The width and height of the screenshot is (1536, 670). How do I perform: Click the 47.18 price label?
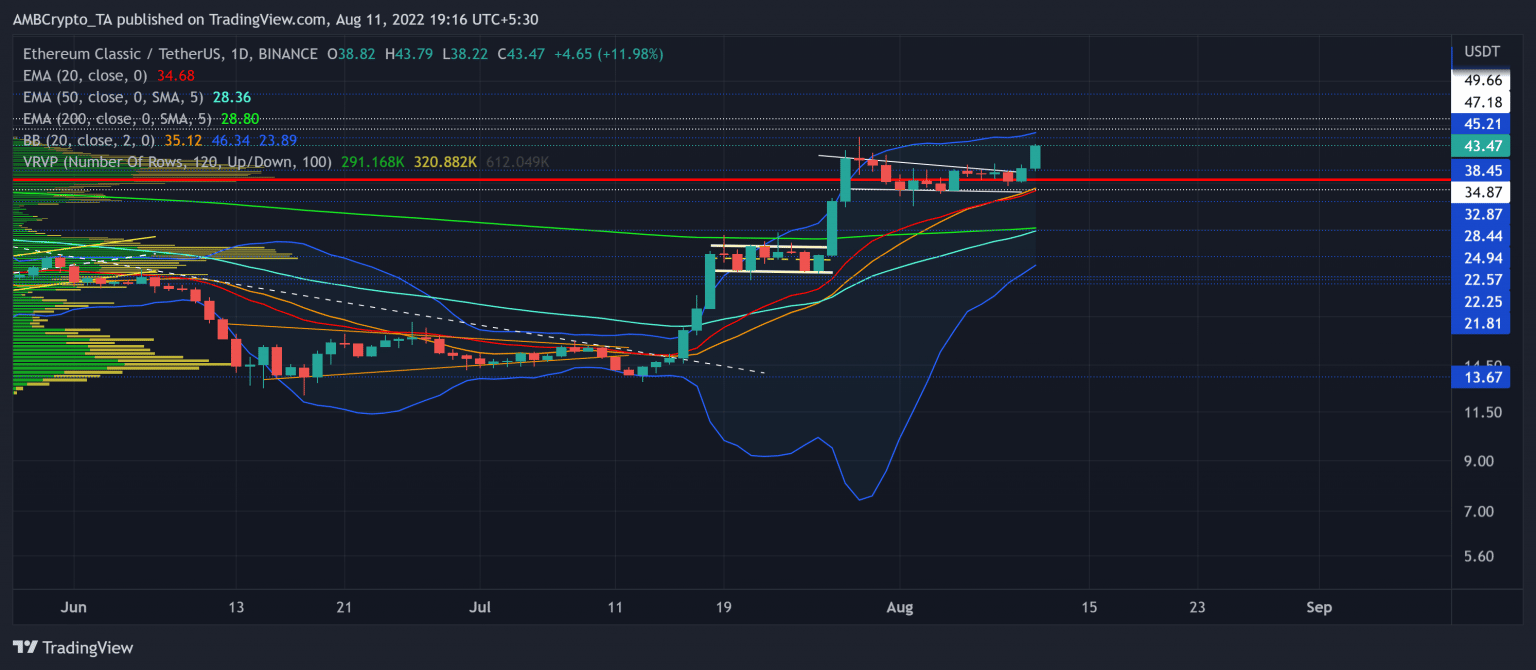pyautogui.click(x=1481, y=102)
